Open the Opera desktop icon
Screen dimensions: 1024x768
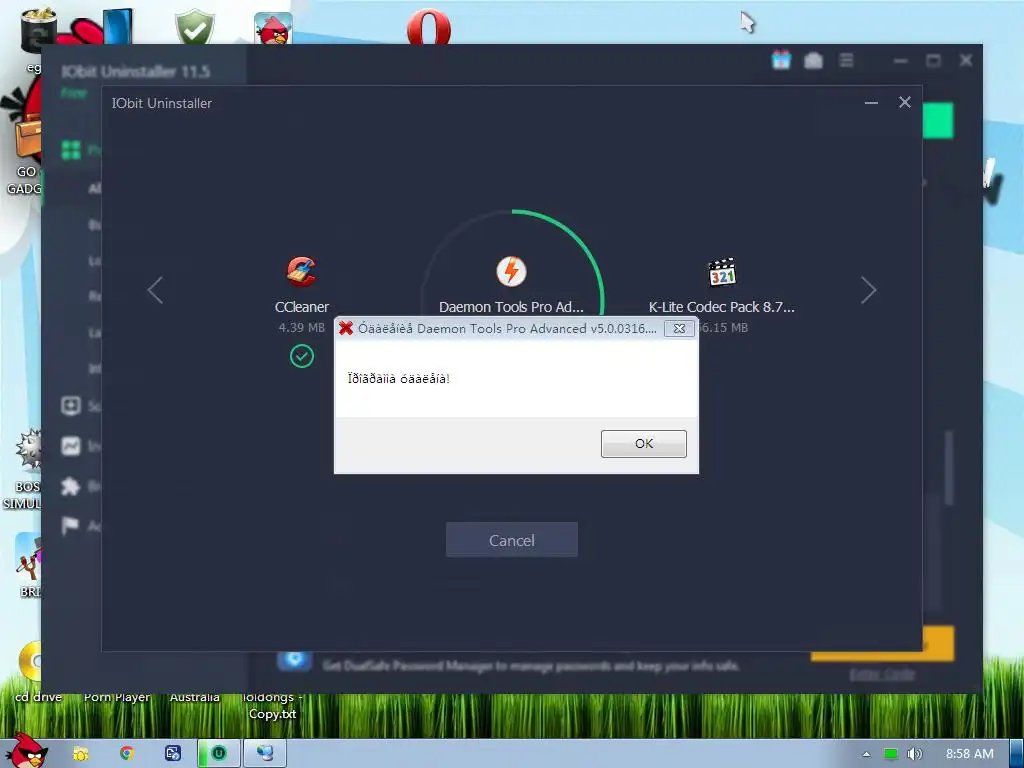pos(428,27)
